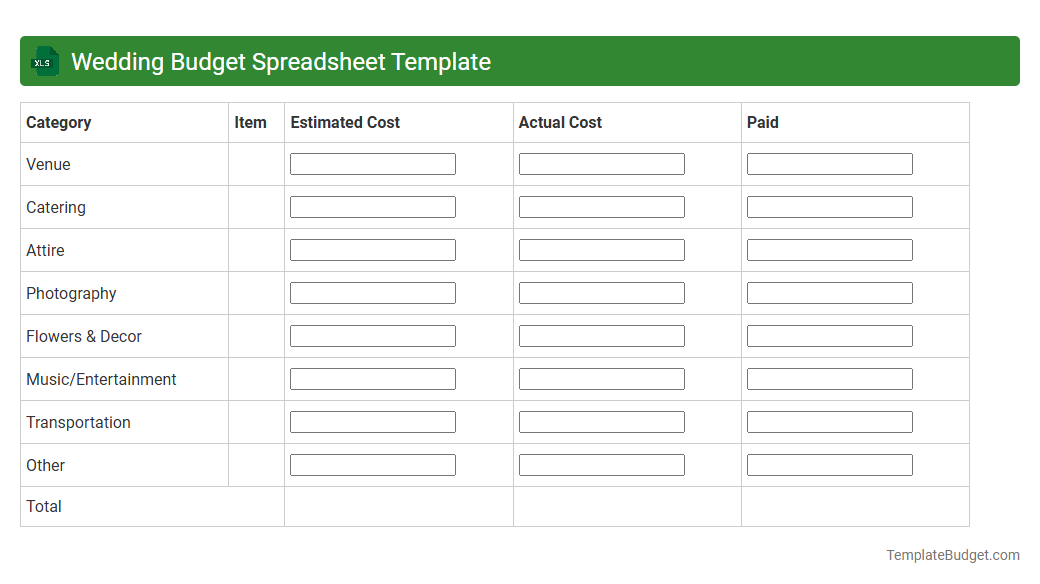This screenshot has width=1040, height=584.
Task: Click the Actual Cost field for Music/Entertainment
Action: 601,378
